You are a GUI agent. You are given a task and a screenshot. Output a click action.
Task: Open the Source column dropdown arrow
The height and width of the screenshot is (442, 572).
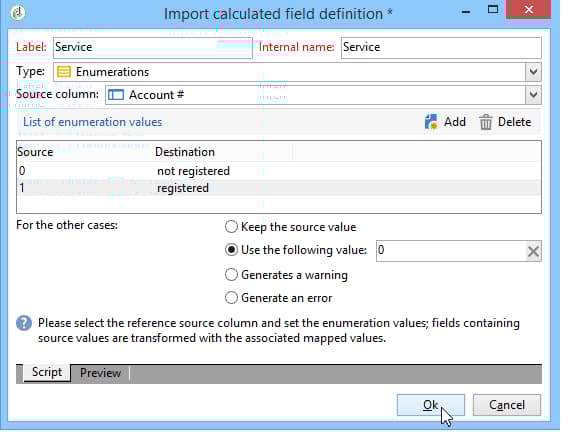tap(533, 95)
